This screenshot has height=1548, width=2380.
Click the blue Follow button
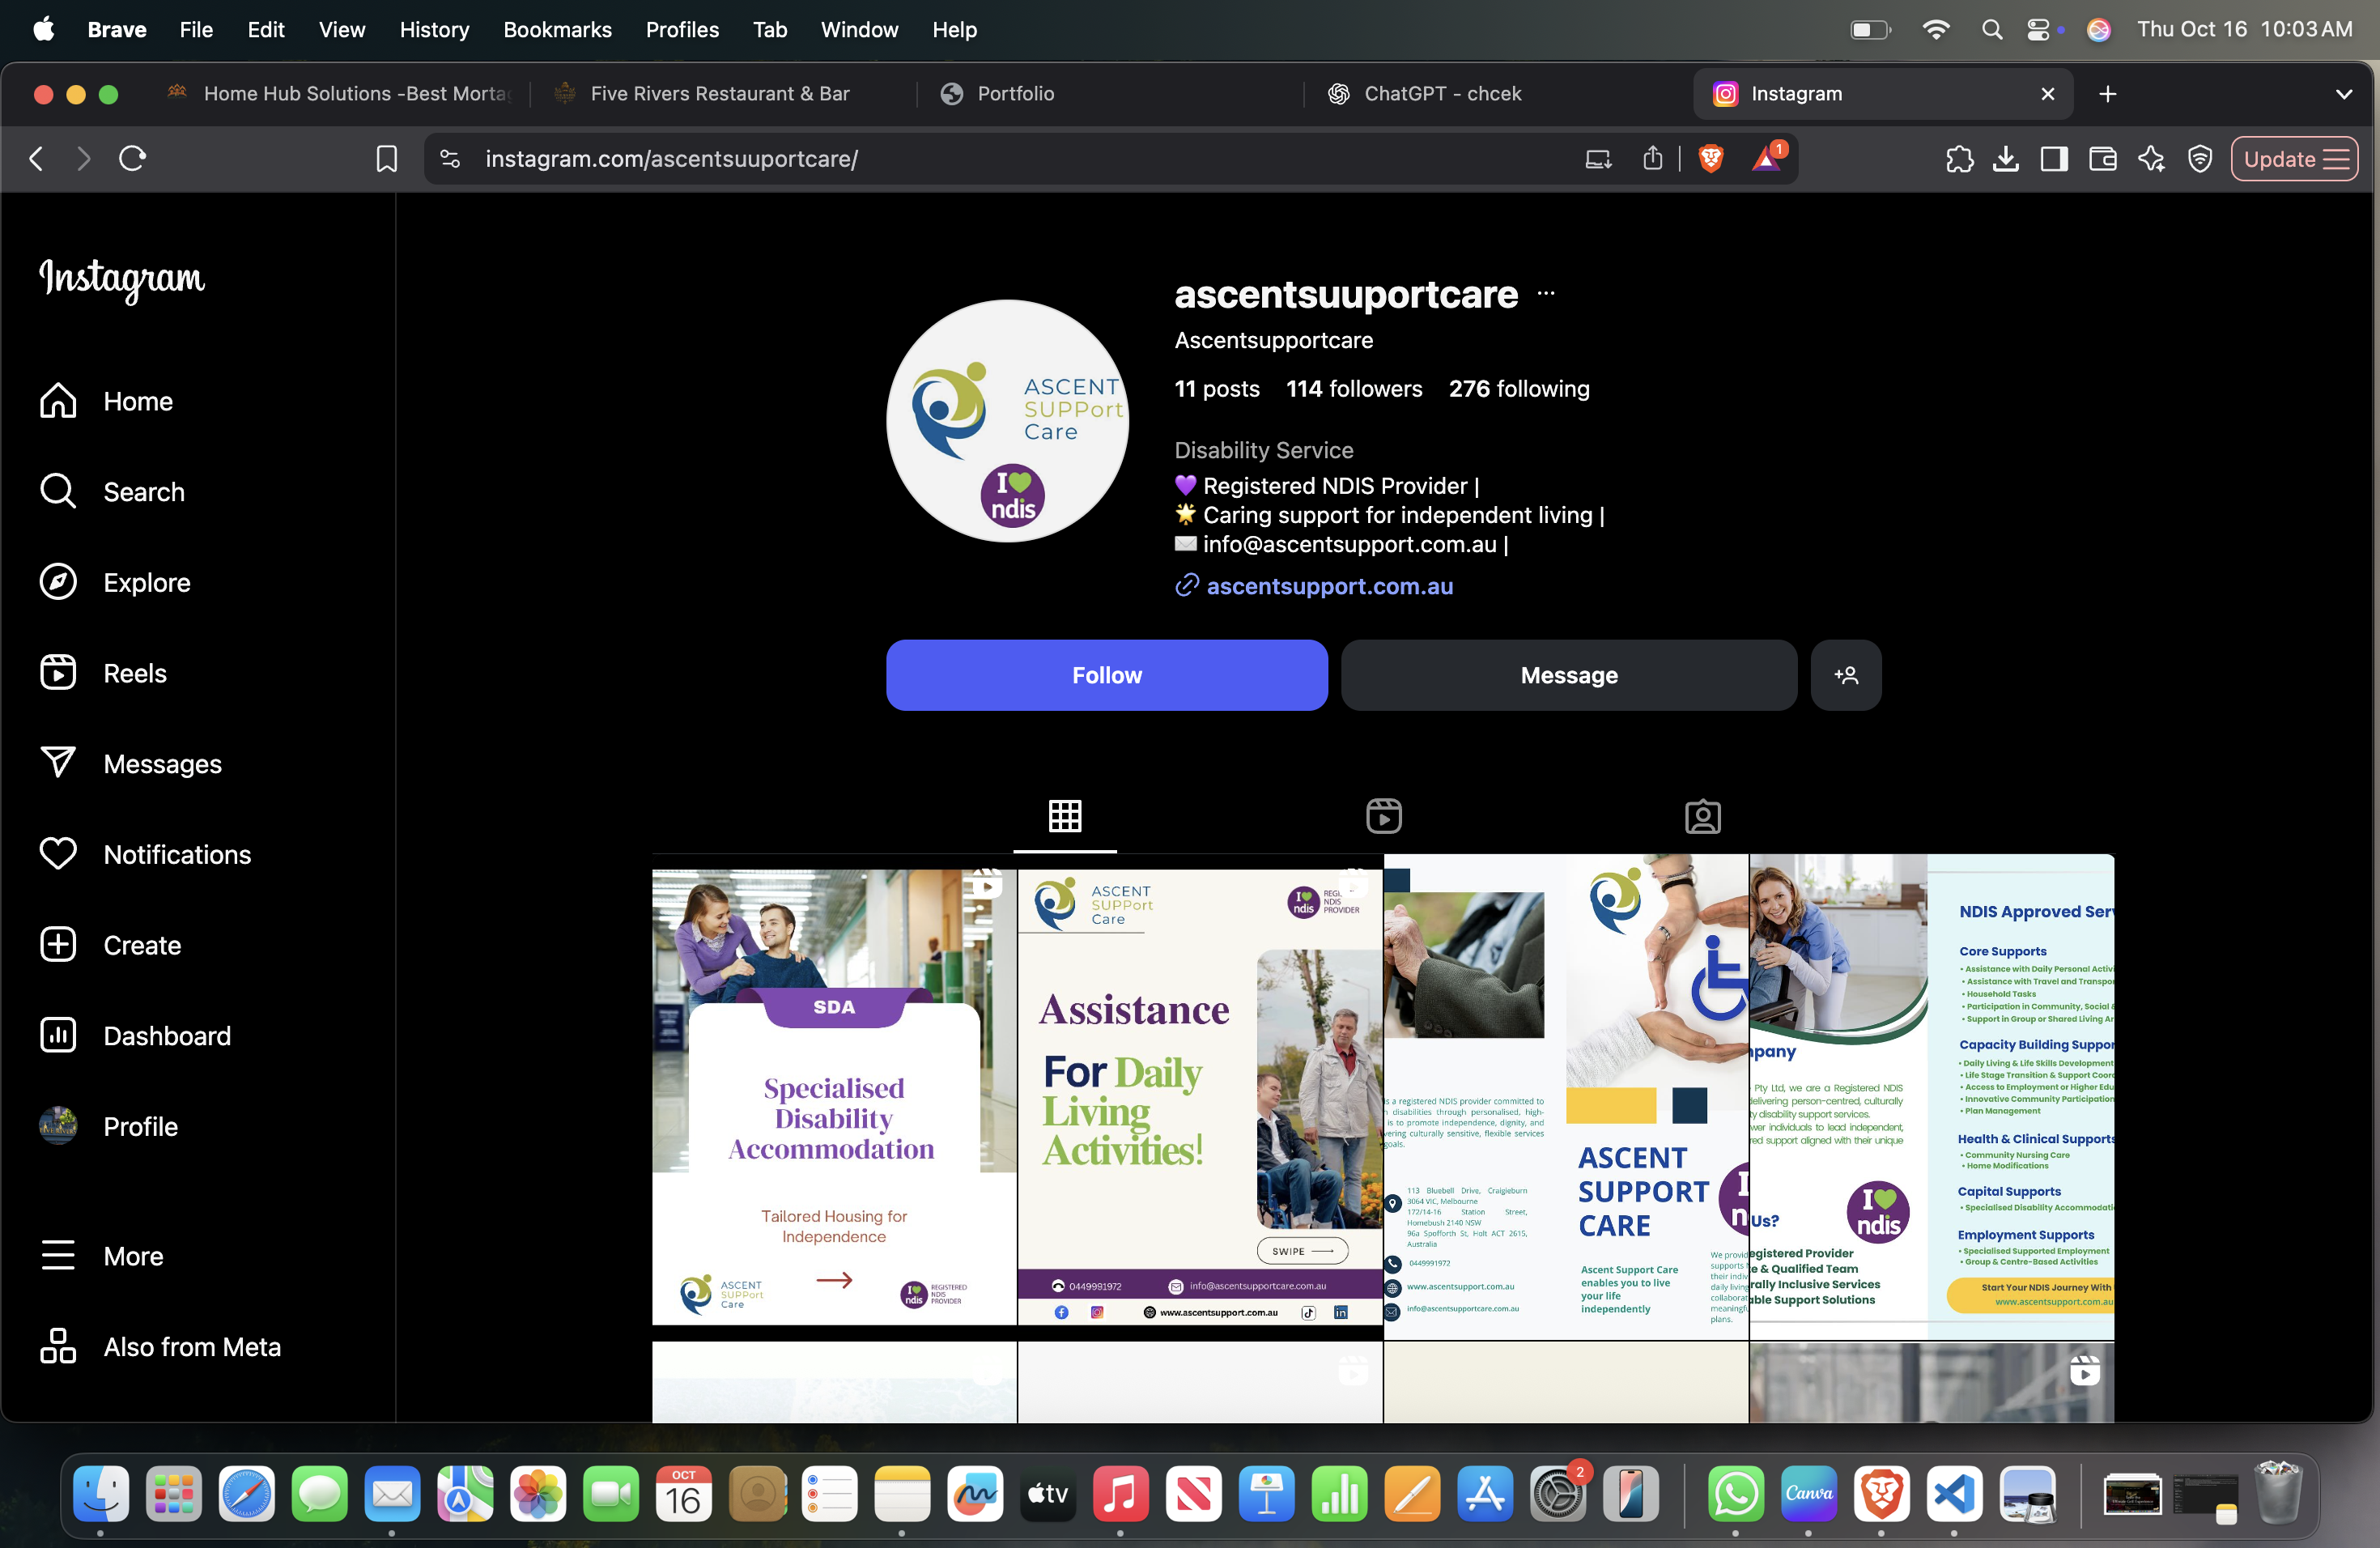click(x=1106, y=675)
